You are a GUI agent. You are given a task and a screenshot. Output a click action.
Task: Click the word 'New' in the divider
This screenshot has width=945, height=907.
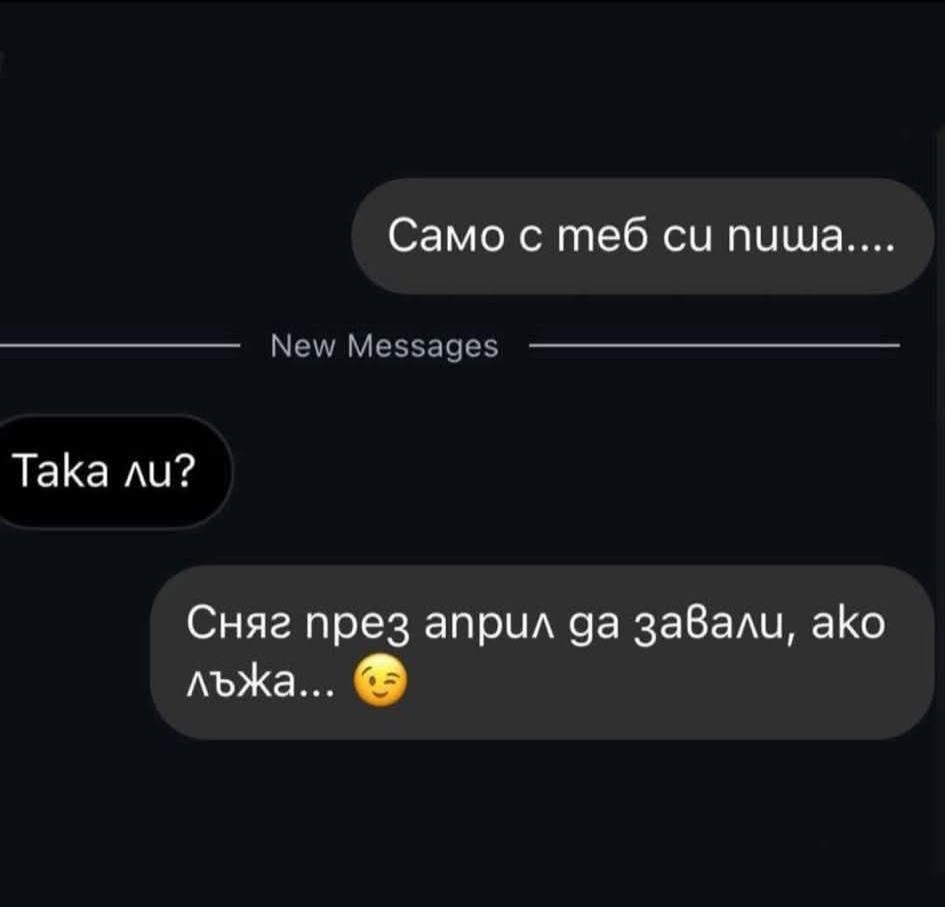(303, 346)
